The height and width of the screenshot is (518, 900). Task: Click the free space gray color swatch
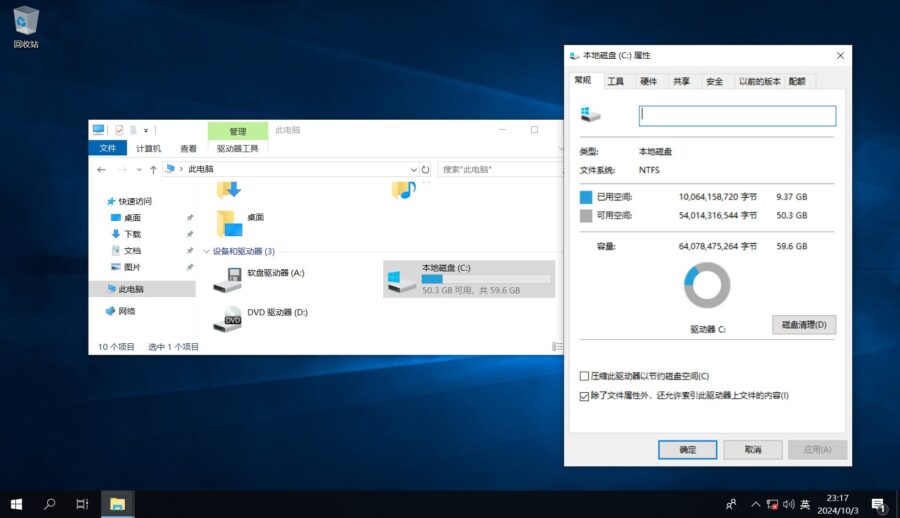coord(586,216)
